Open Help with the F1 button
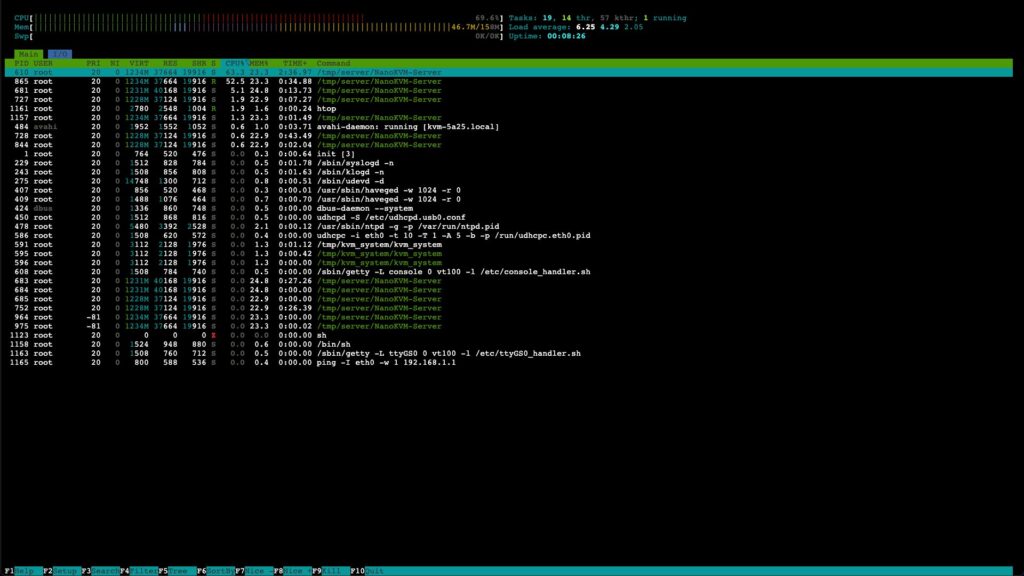Screen dimensions: 1024x576 pyautogui.click(x=24, y=571)
